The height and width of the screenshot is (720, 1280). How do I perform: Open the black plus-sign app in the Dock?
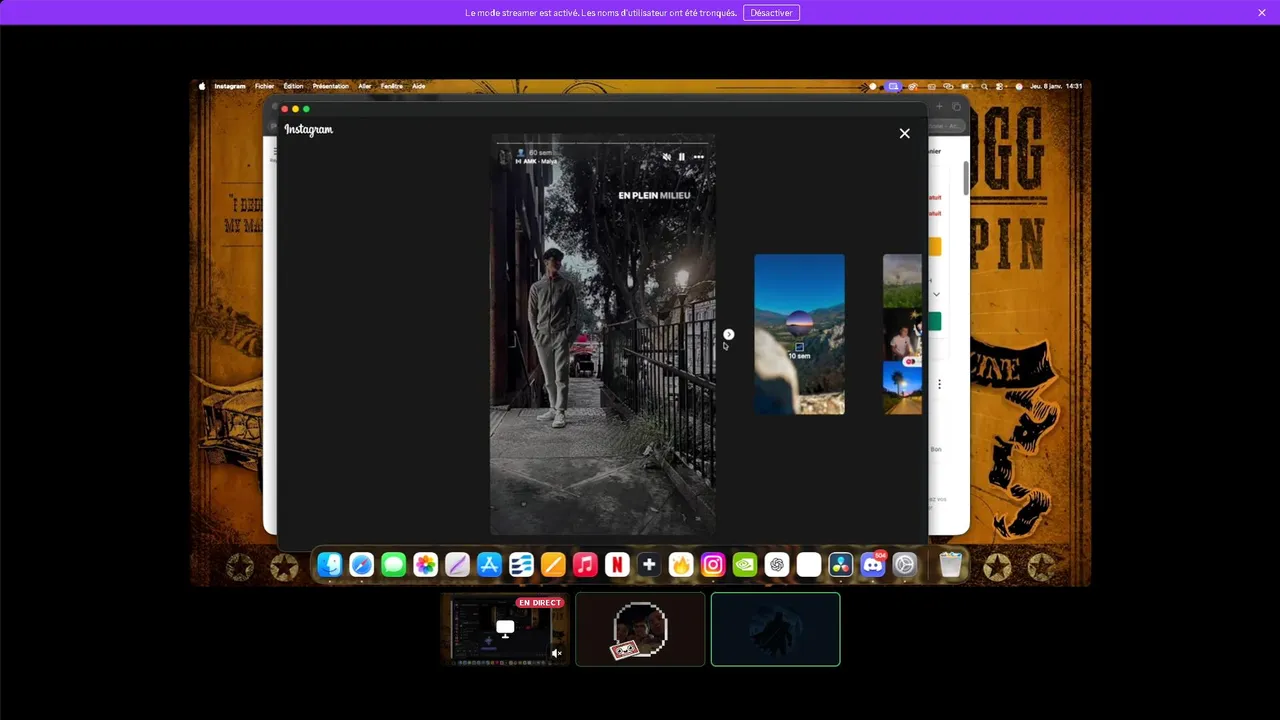coord(649,565)
